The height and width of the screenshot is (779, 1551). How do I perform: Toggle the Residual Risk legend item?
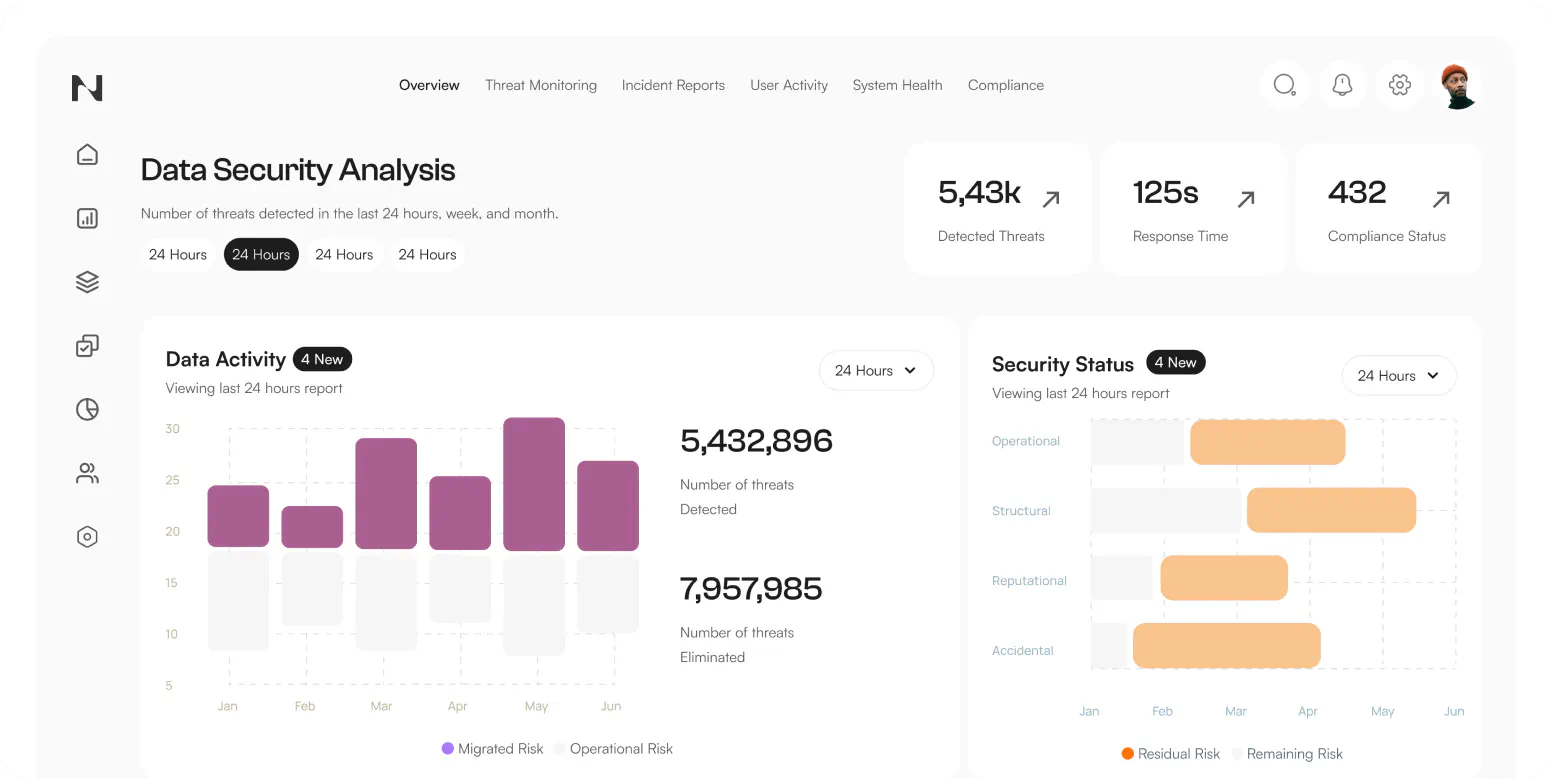[x=1170, y=754]
